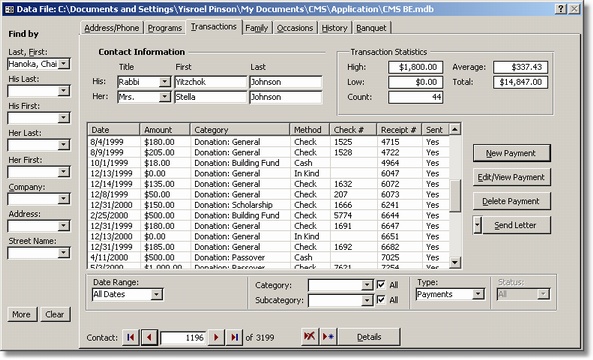This screenshot has height=360, width=593.
Task: Click the More button
Action: tap(22, 314)
